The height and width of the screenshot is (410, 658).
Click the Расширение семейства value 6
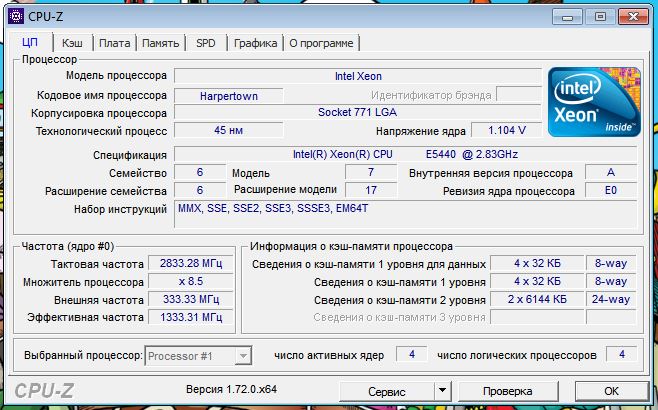[x=200, y=190]
